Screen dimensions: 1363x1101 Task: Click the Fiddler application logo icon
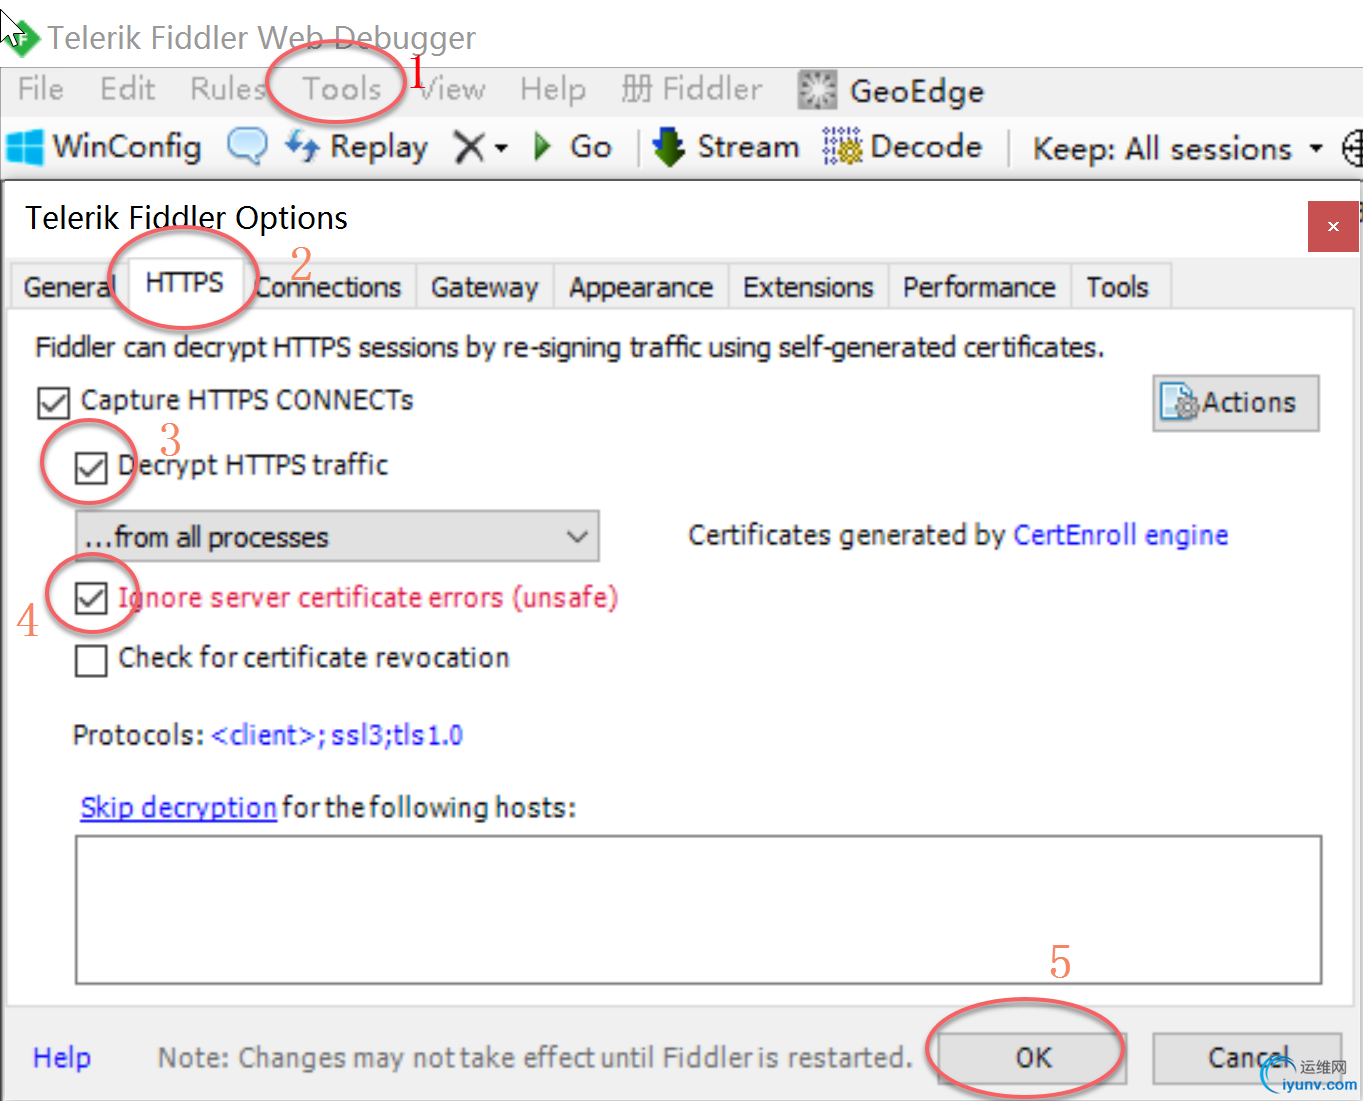[x=20, y=37]
